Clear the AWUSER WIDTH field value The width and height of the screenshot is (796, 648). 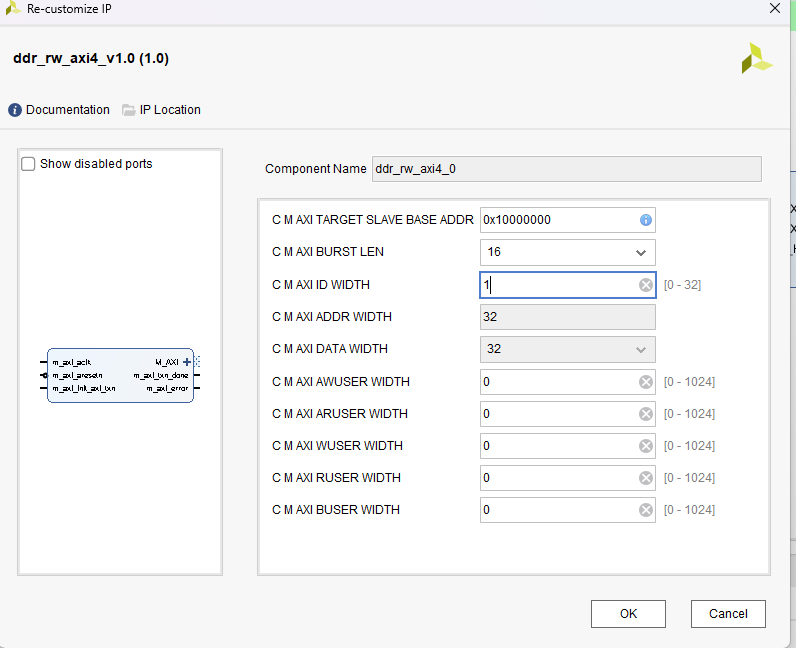click(x=646, y=382)
